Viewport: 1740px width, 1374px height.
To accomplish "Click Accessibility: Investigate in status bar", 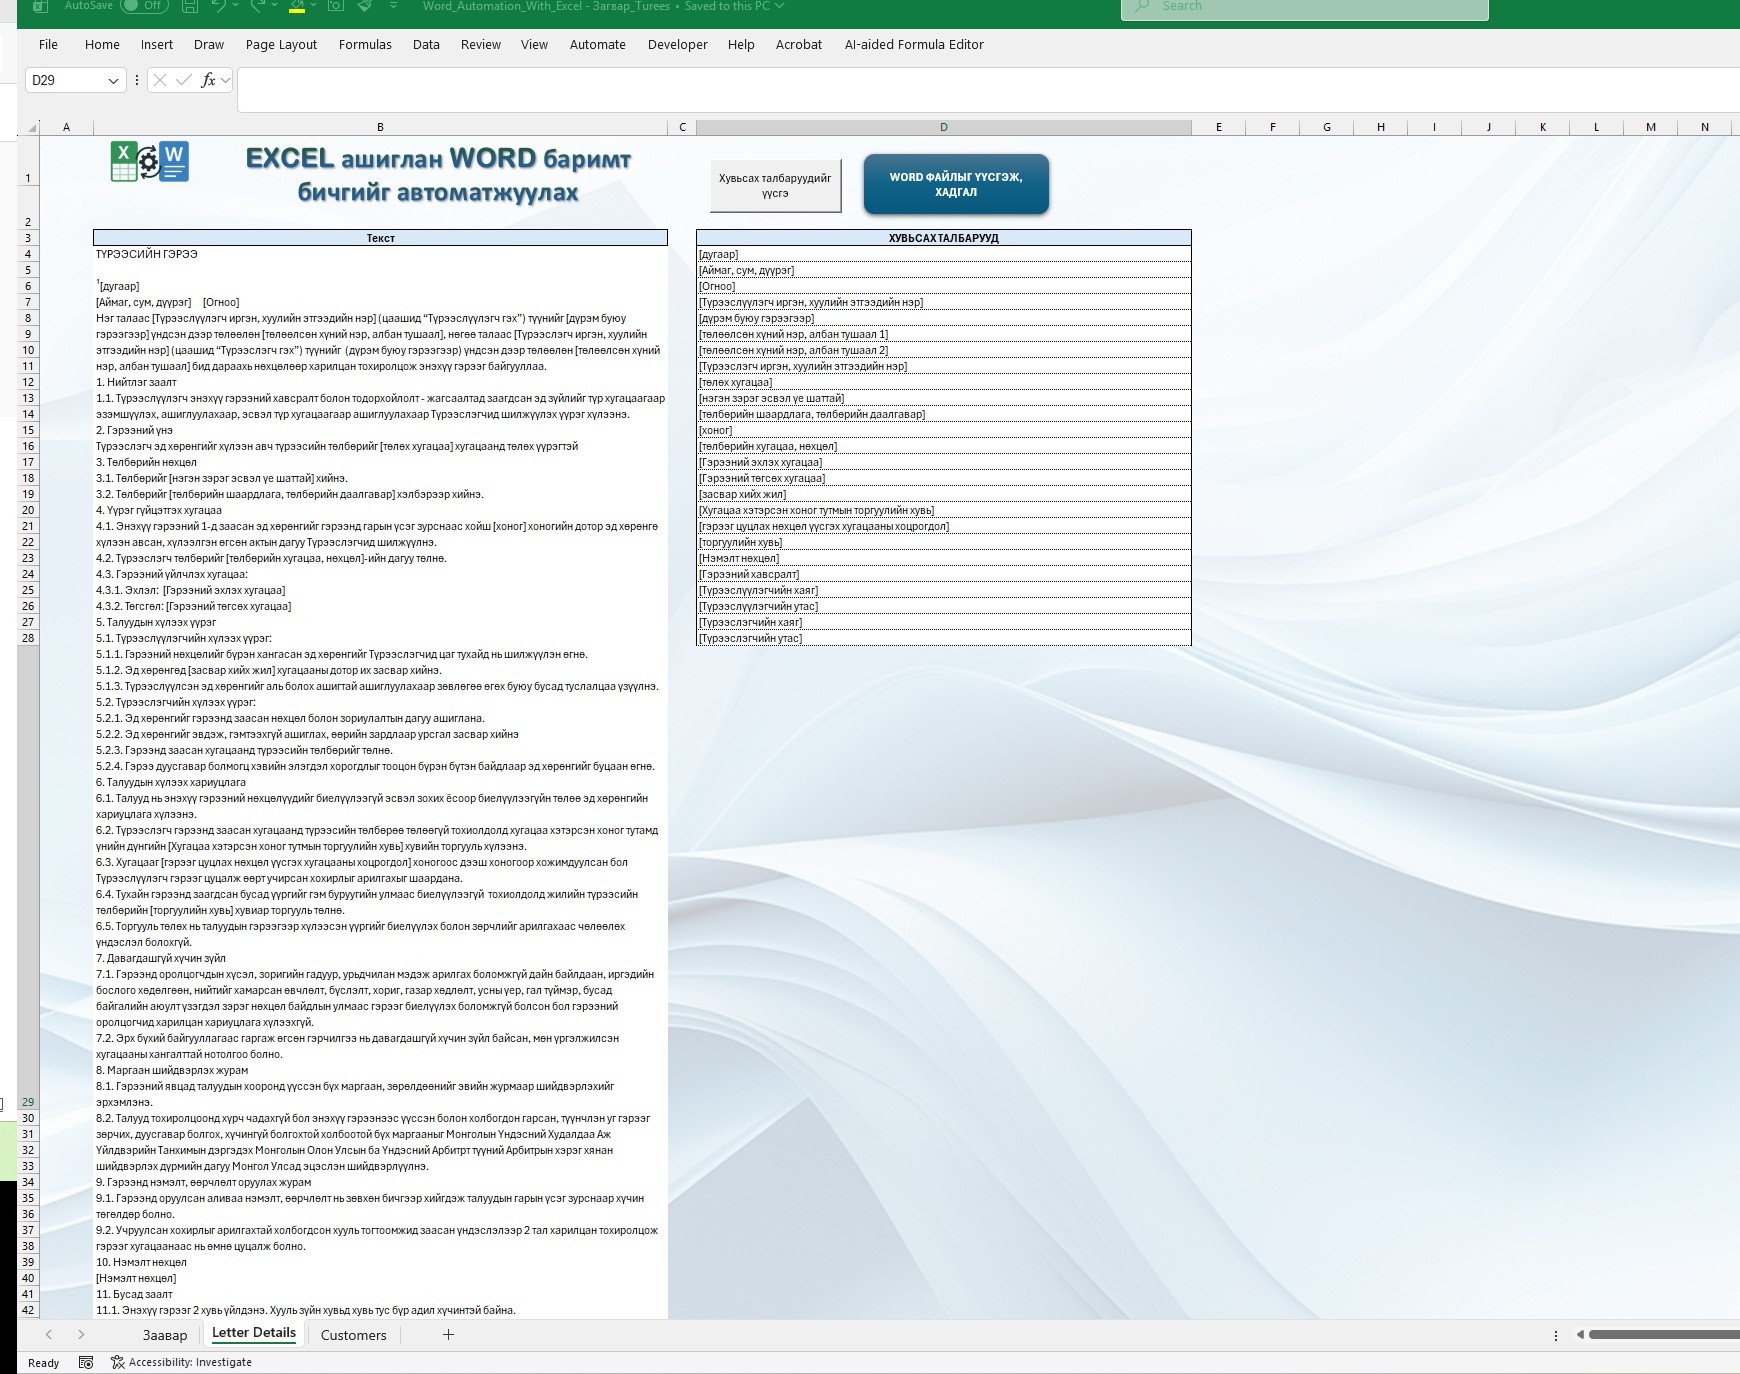I will tap(181, 1362).
